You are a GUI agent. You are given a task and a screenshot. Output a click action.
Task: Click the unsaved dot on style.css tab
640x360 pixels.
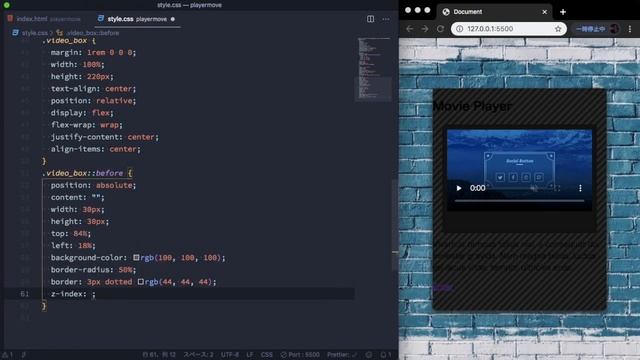pyautogui.click(x=173, y=19)
